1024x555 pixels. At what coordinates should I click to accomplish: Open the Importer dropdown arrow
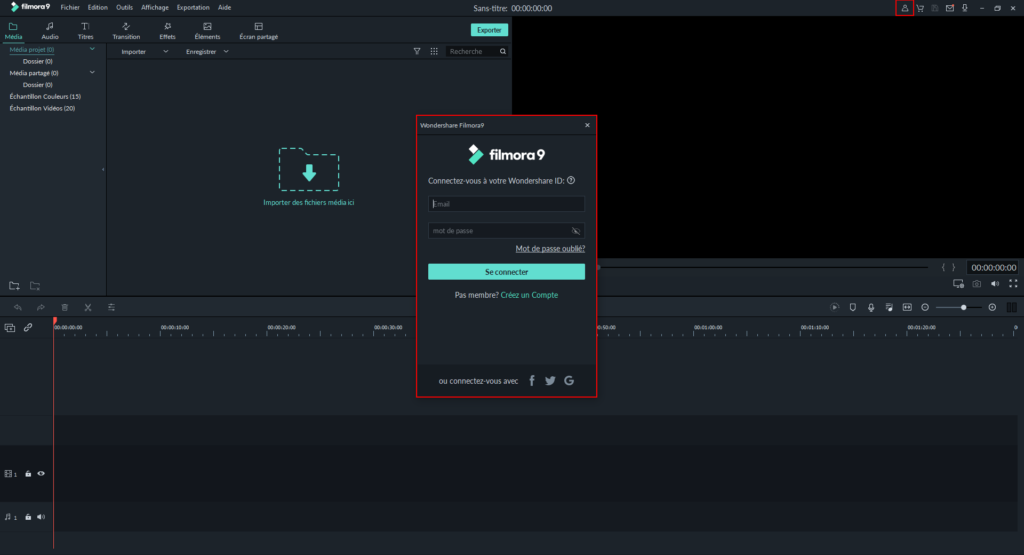(165, 52)
